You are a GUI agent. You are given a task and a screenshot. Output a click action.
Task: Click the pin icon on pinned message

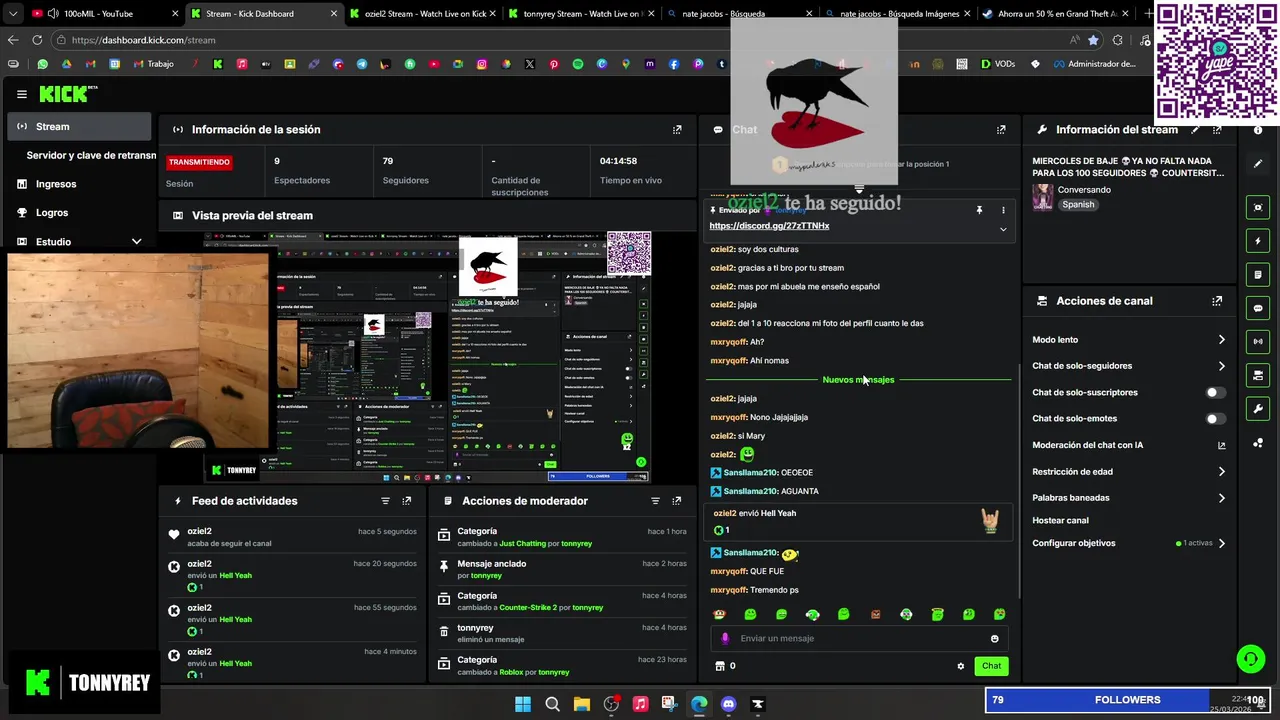(x=979, y=210)
